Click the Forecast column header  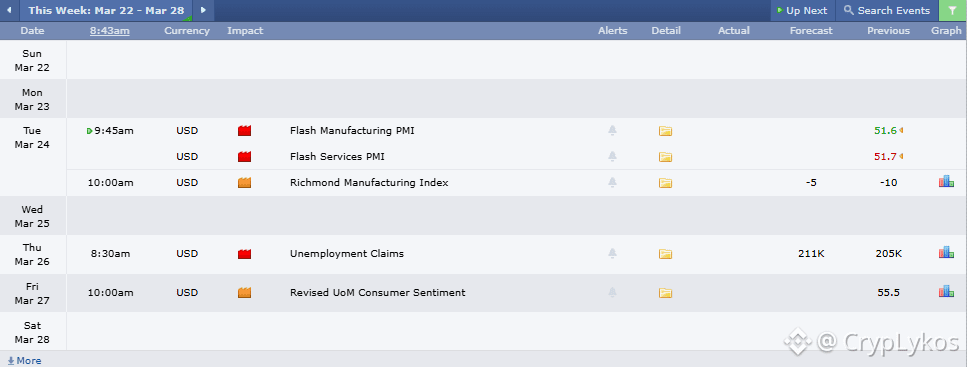pos(811,31)
